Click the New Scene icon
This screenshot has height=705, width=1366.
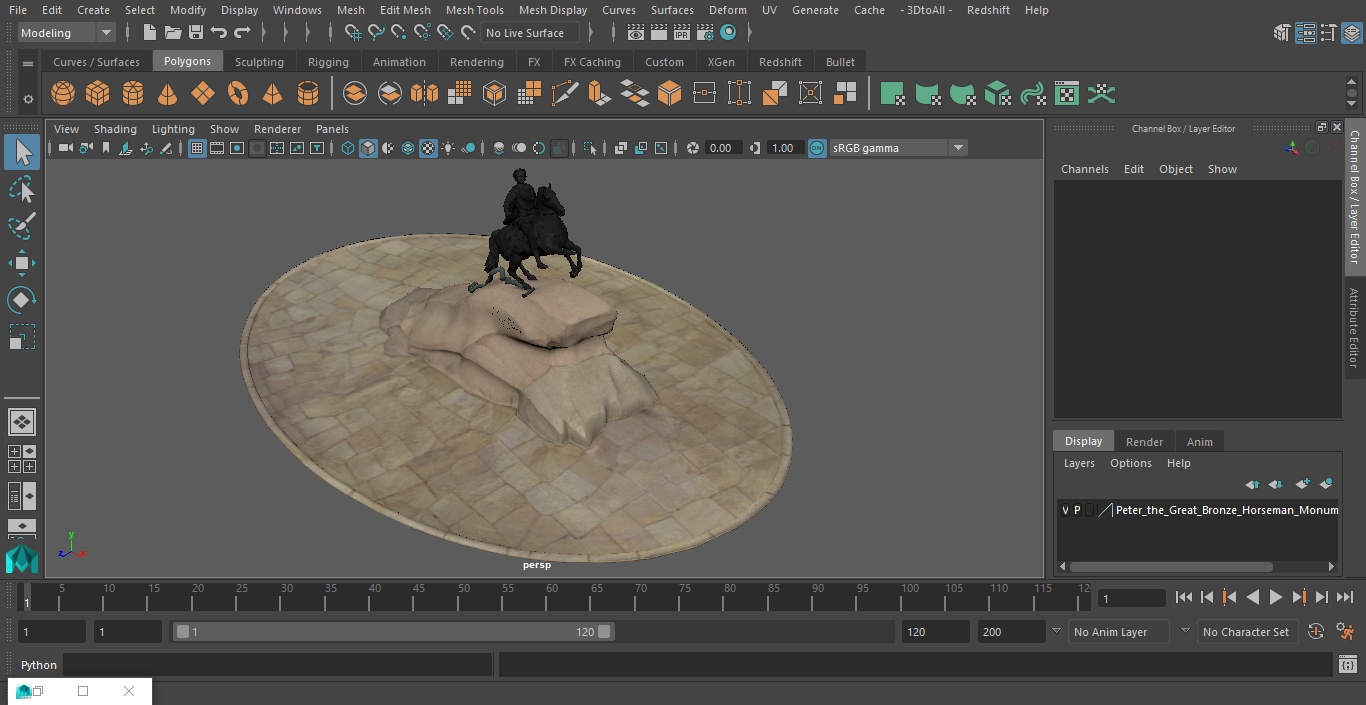click(x=149, y=33)
